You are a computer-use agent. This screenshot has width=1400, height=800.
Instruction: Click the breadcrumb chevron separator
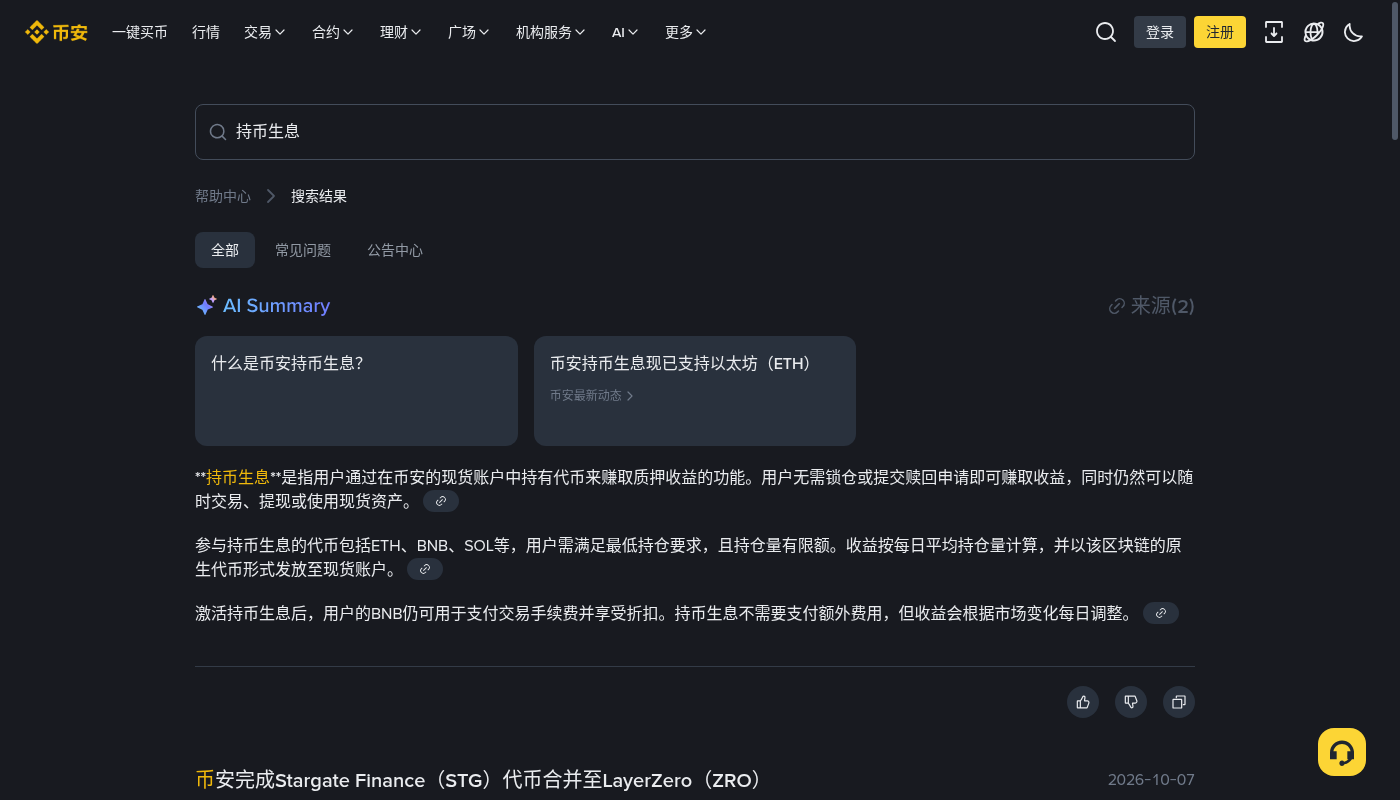tap(271, 196)
